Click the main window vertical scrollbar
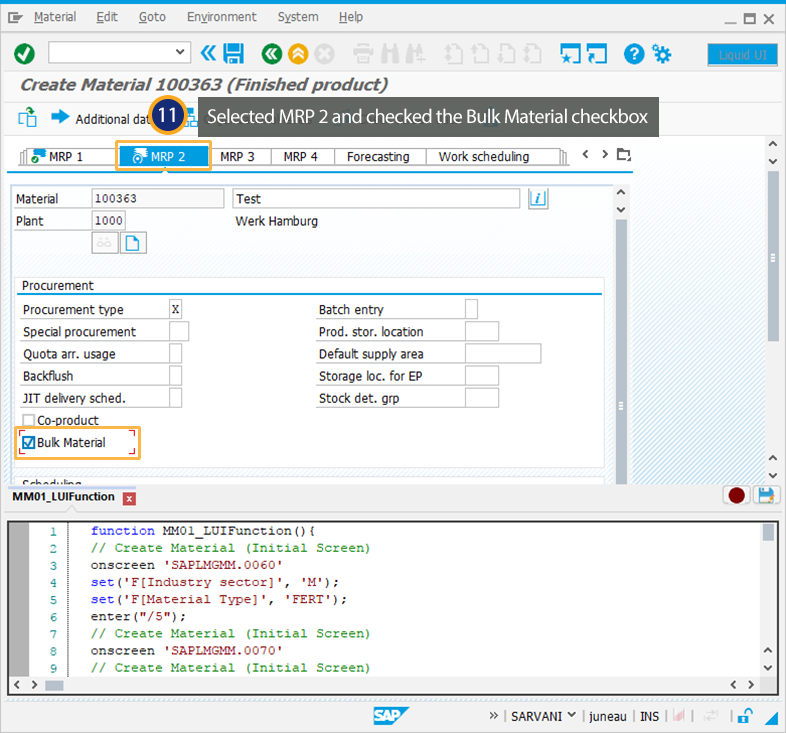The image size is (786, 733). 773,256
